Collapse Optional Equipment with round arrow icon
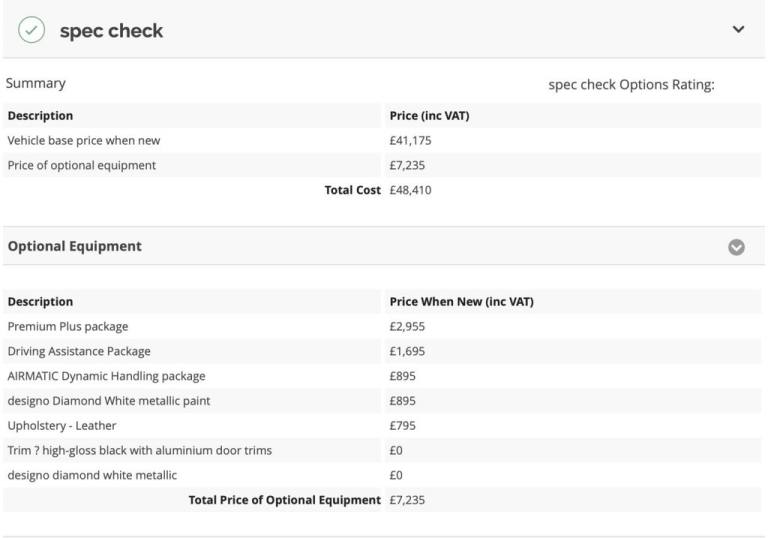 pos(736,247)
